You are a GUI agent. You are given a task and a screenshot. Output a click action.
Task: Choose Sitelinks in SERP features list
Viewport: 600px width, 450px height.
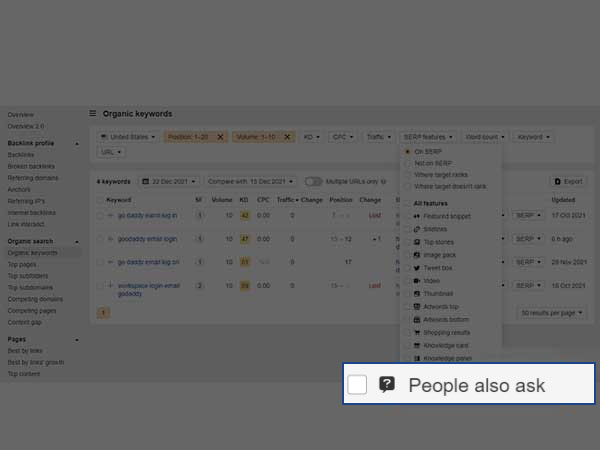pos(435,229)
